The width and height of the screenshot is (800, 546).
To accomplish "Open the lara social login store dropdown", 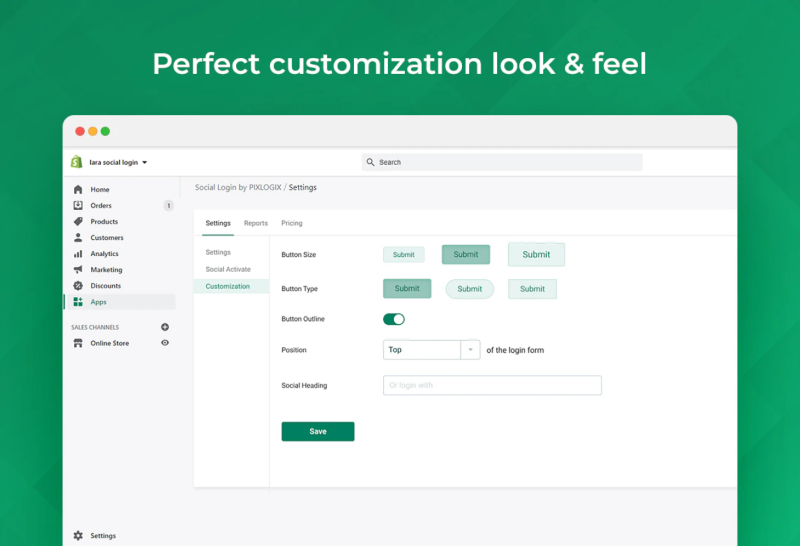I will pos(118,162).
